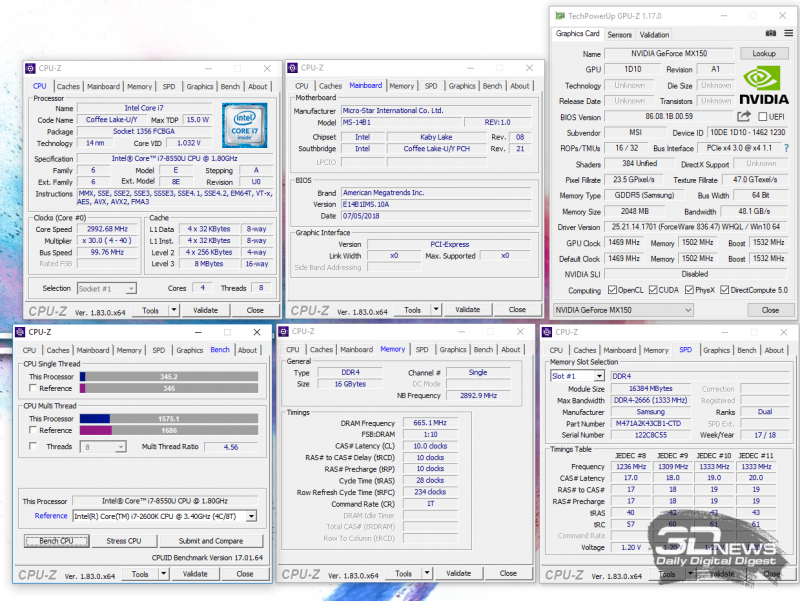Click the CPU-Z title icon in the Processor window

point(31,68)
